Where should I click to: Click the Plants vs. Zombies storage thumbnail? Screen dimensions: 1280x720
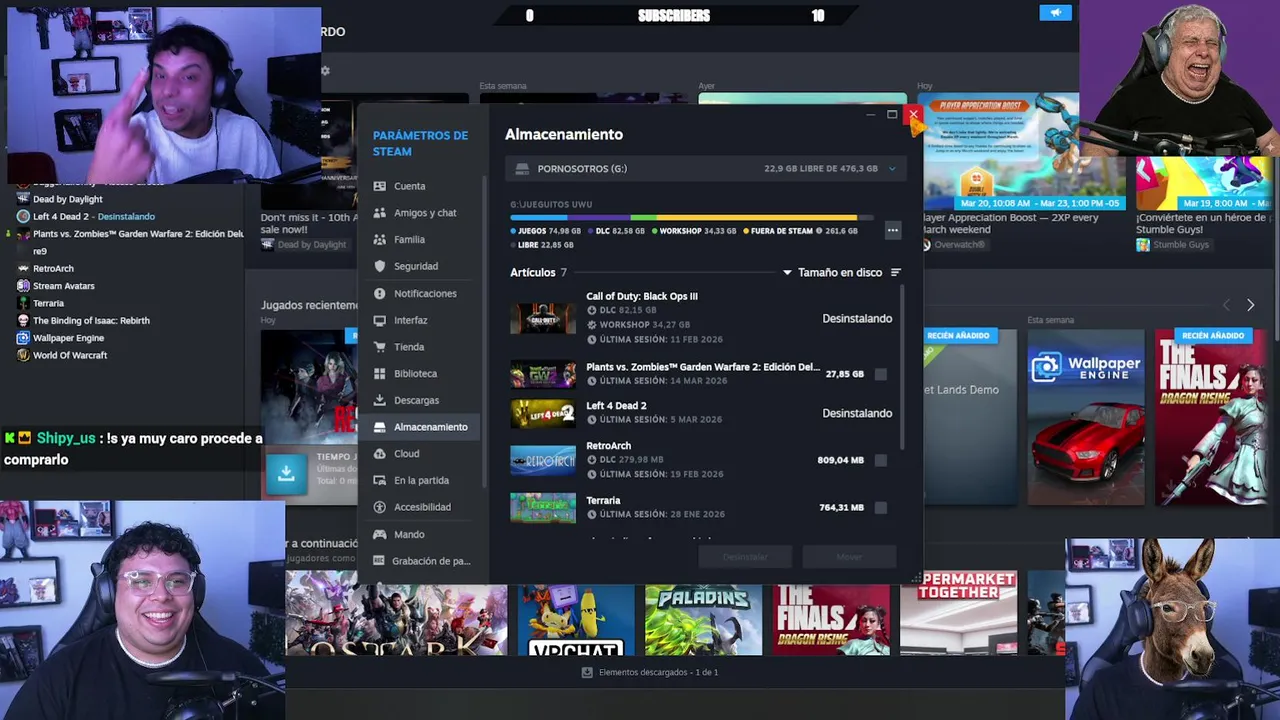[x=543, y=374]
